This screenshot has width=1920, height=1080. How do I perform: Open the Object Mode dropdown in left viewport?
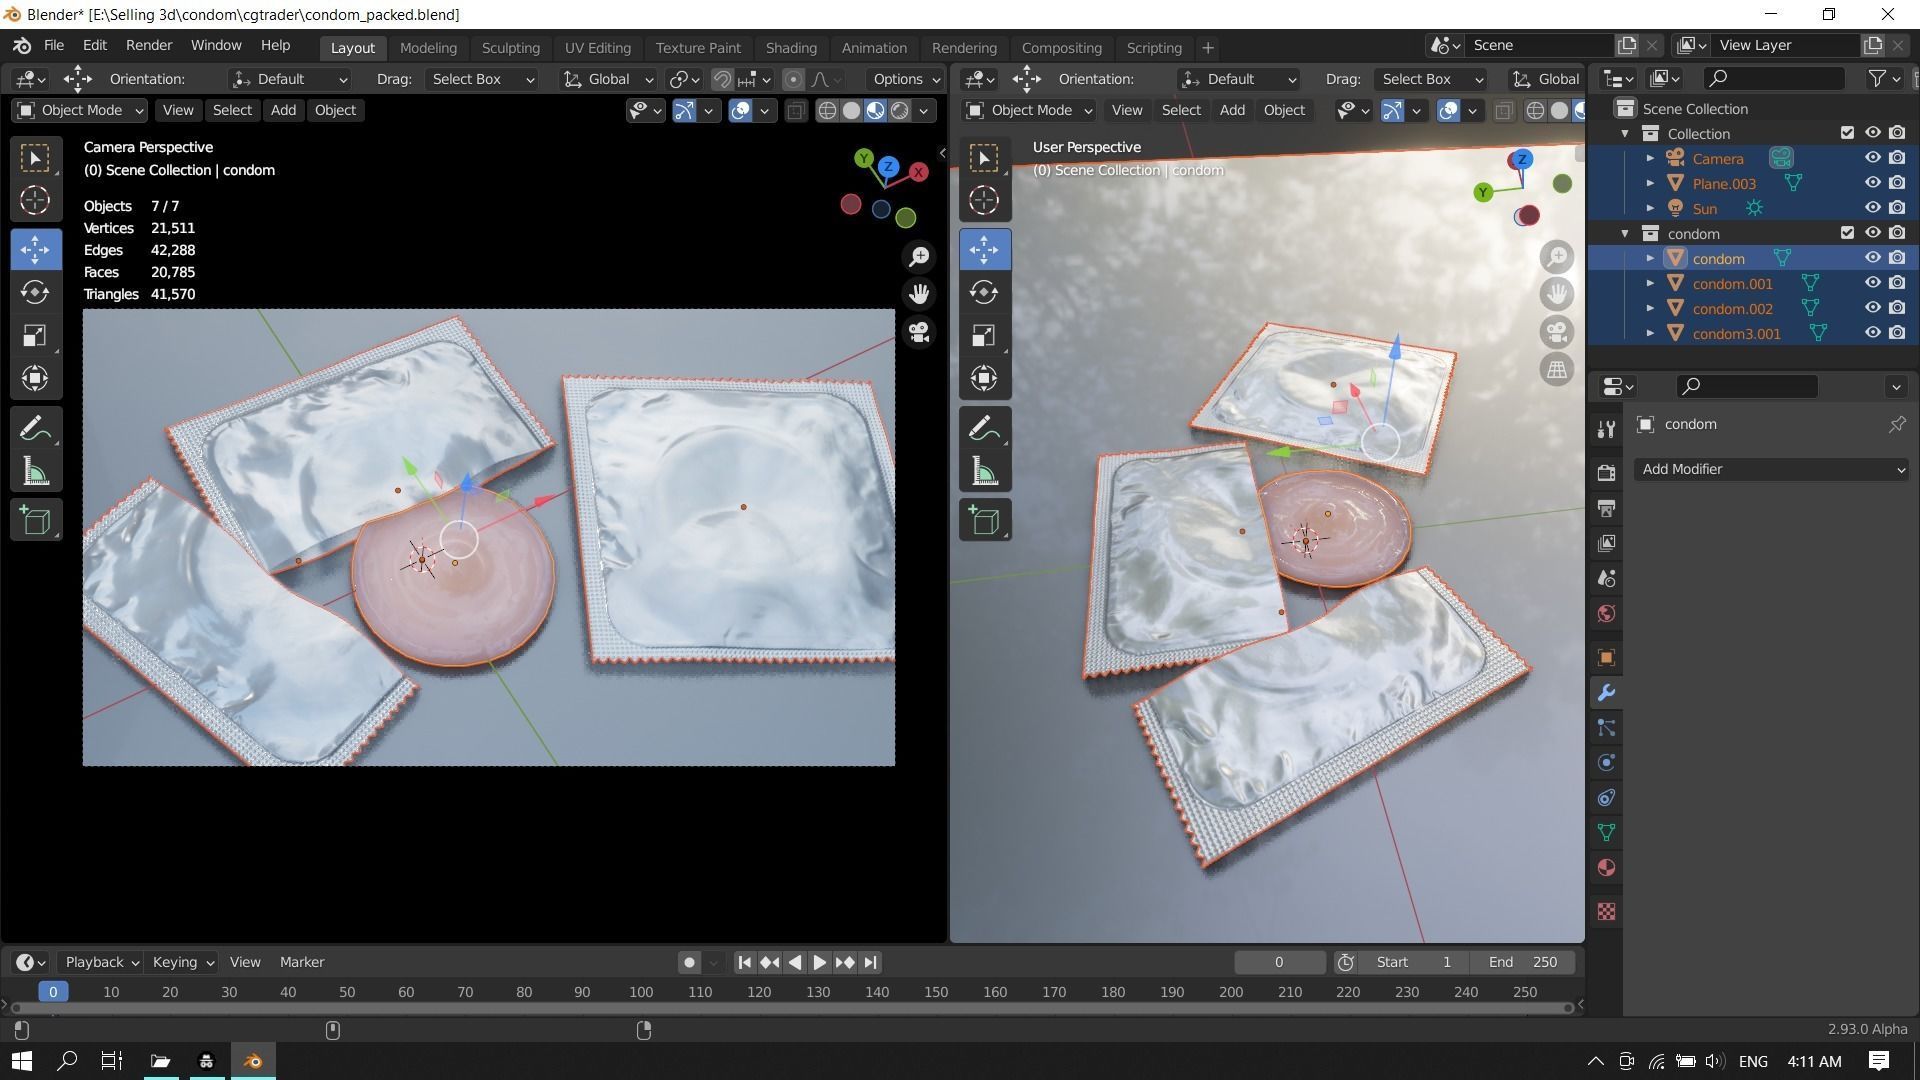click(x=80, y=110)
